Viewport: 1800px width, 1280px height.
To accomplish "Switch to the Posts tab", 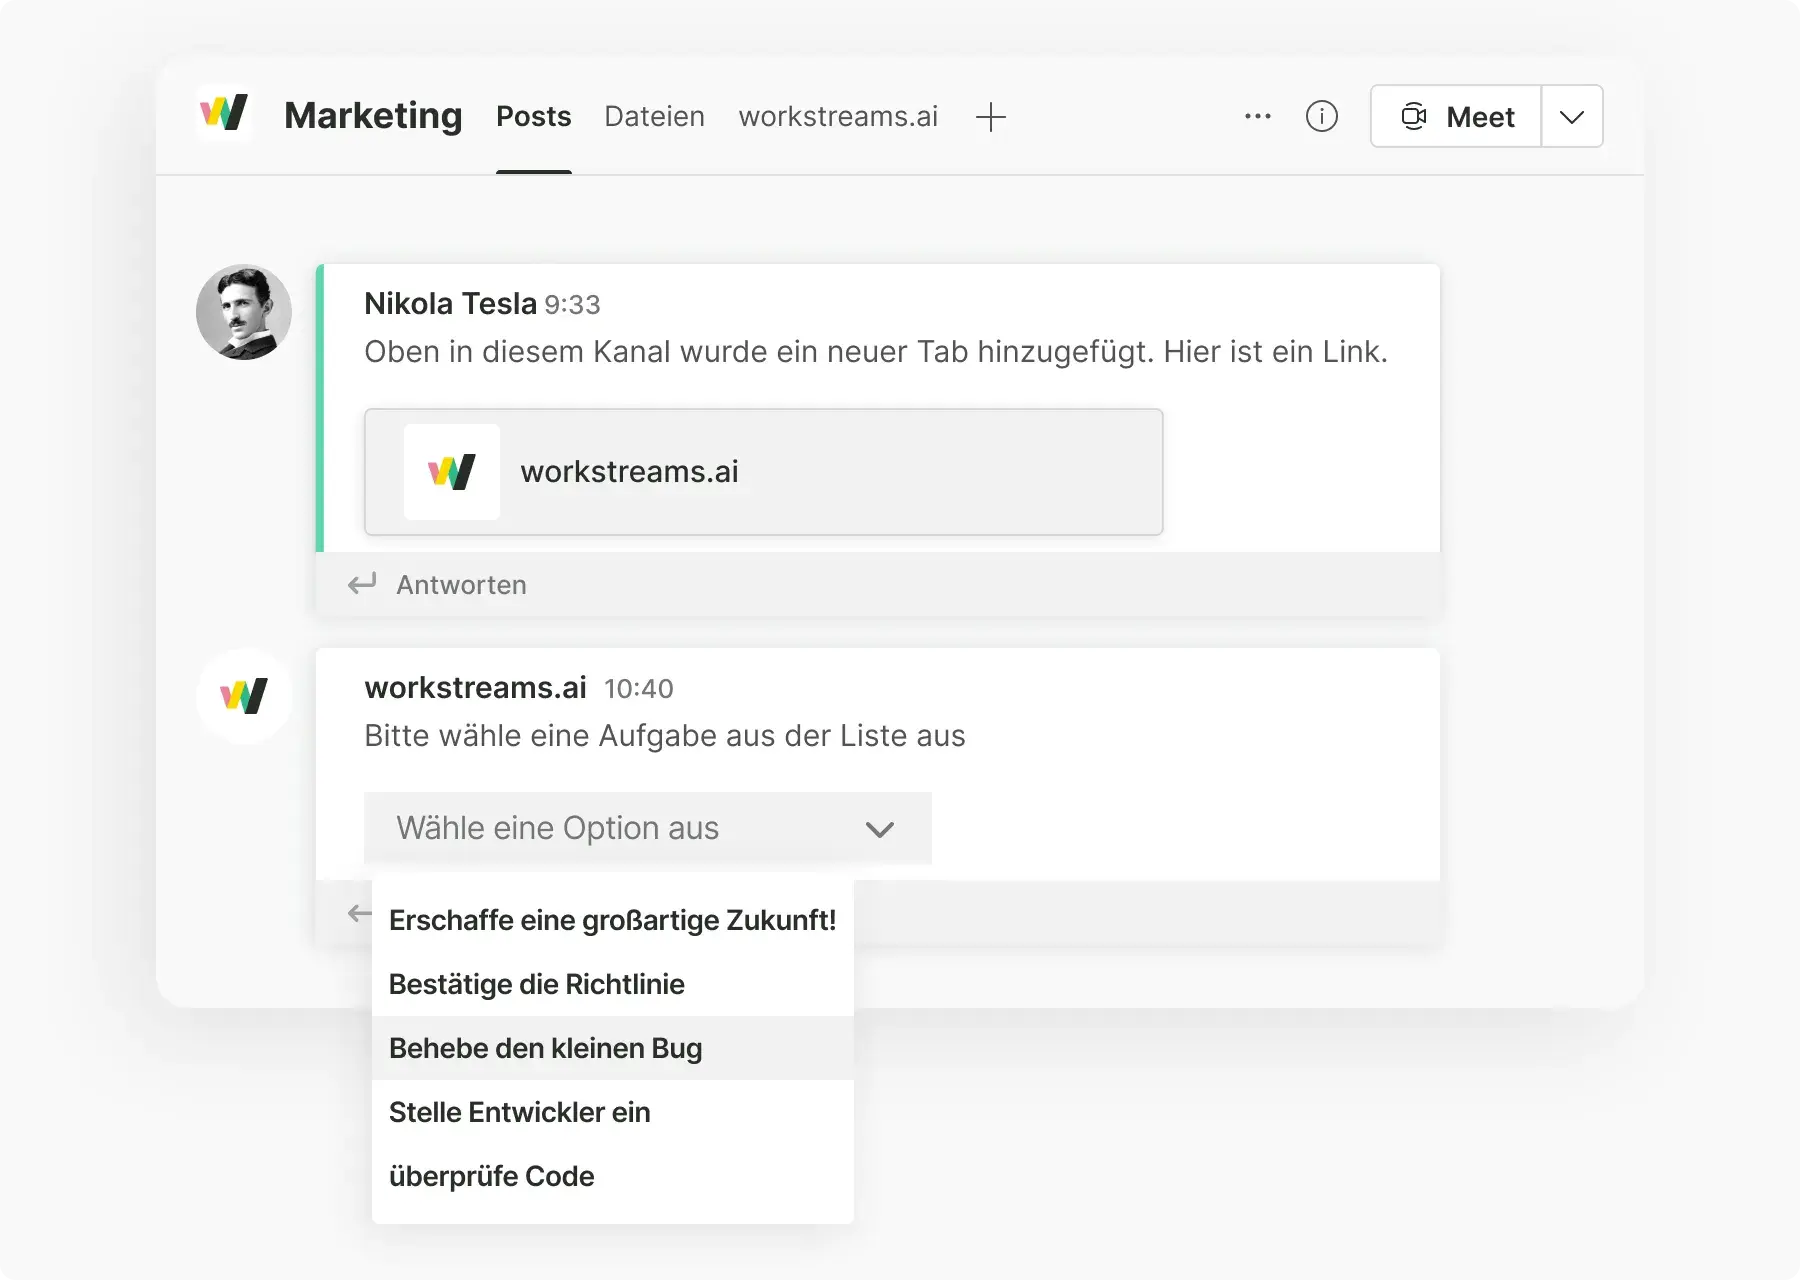I will click(x=533, y=117).
